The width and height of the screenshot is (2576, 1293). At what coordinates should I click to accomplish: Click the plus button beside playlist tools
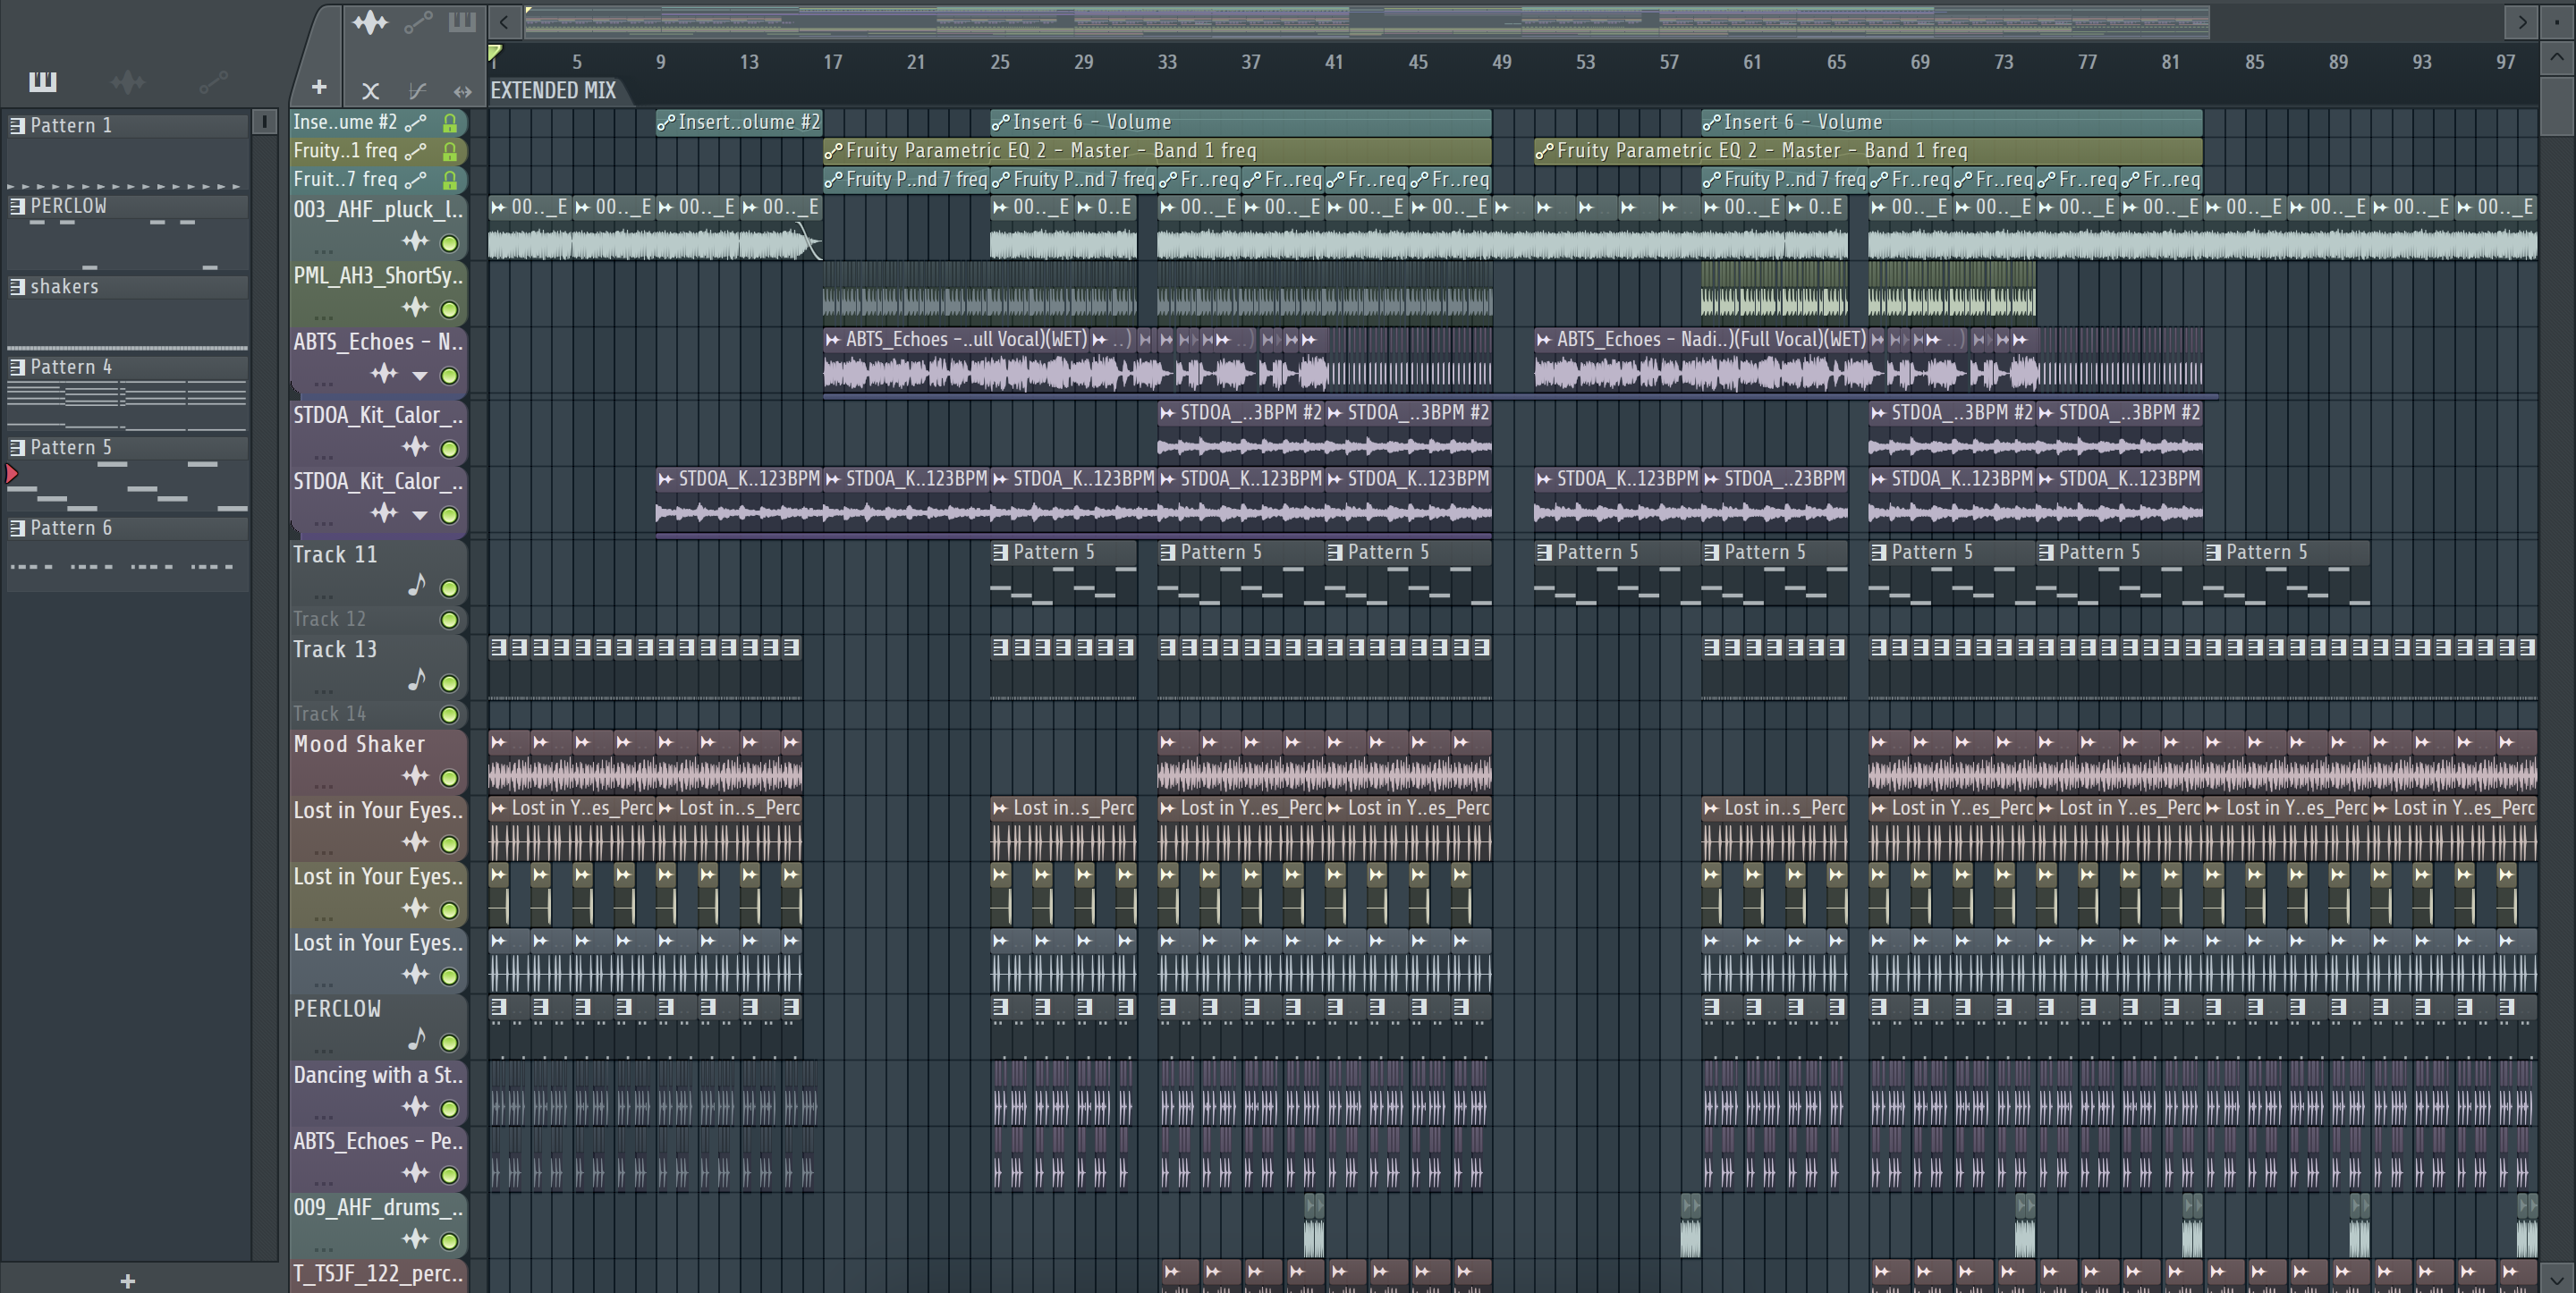[x=318, y=88]
